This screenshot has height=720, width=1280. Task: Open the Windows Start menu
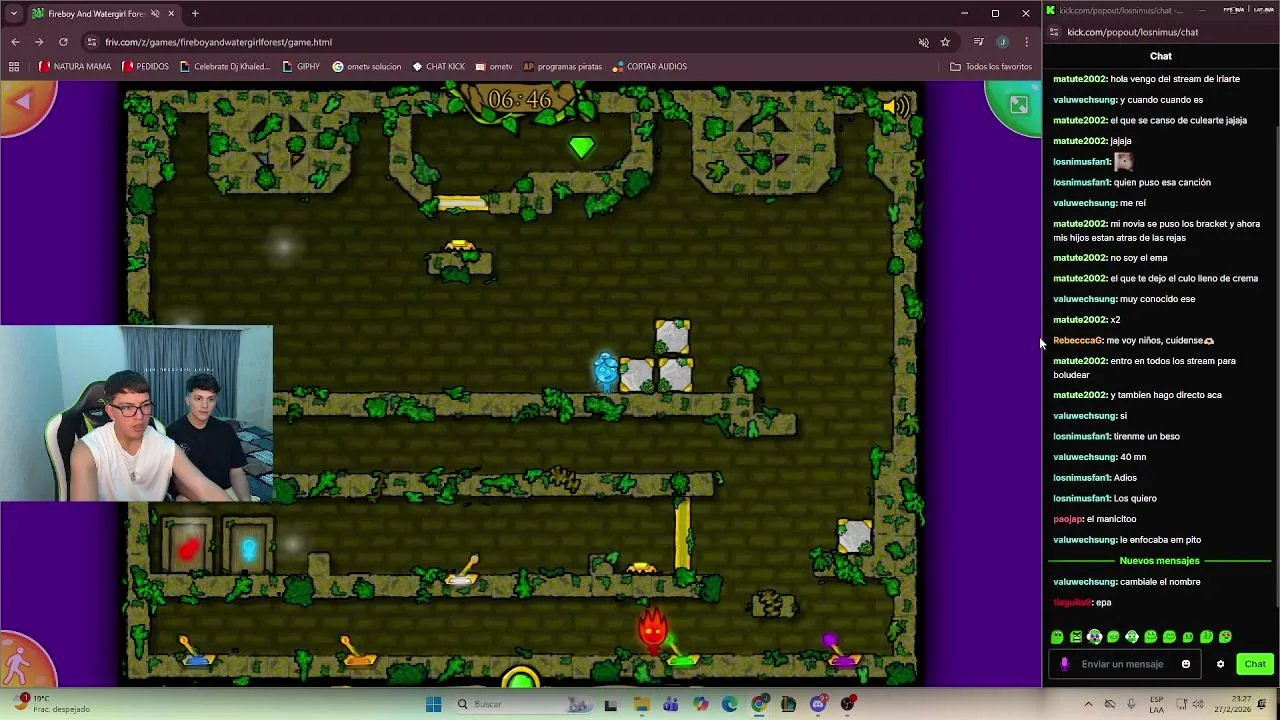[x=433, y=704]
